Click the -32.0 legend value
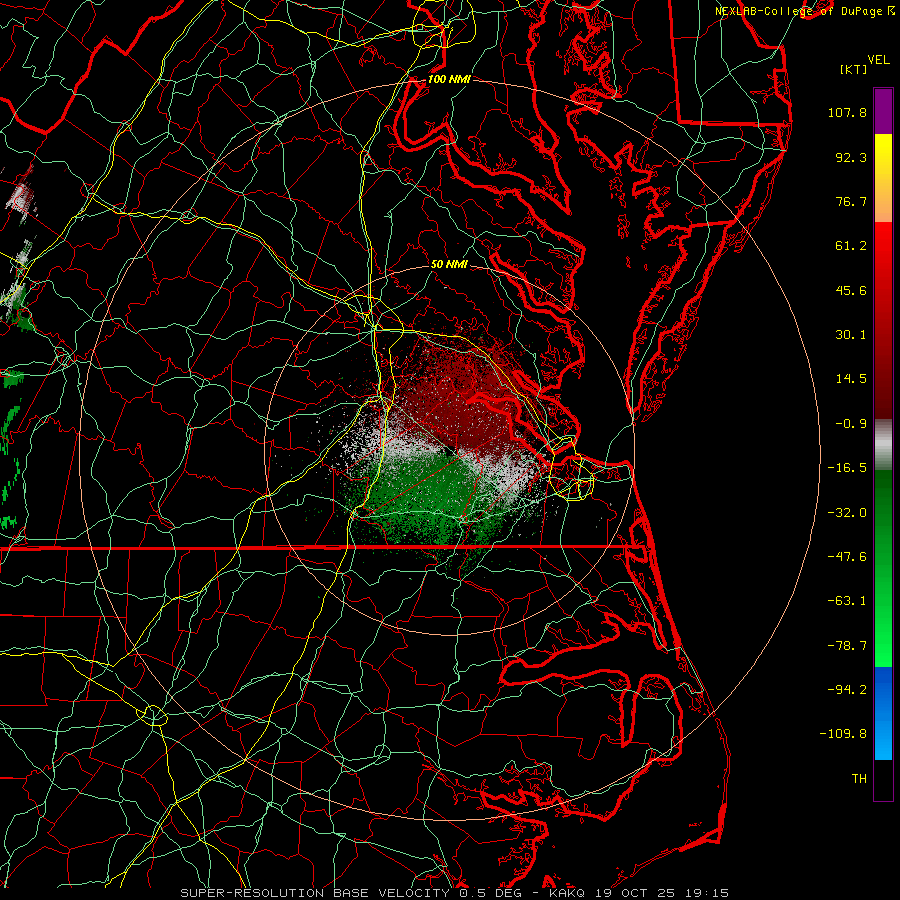900x900 pixels. (x=847, y=513)
